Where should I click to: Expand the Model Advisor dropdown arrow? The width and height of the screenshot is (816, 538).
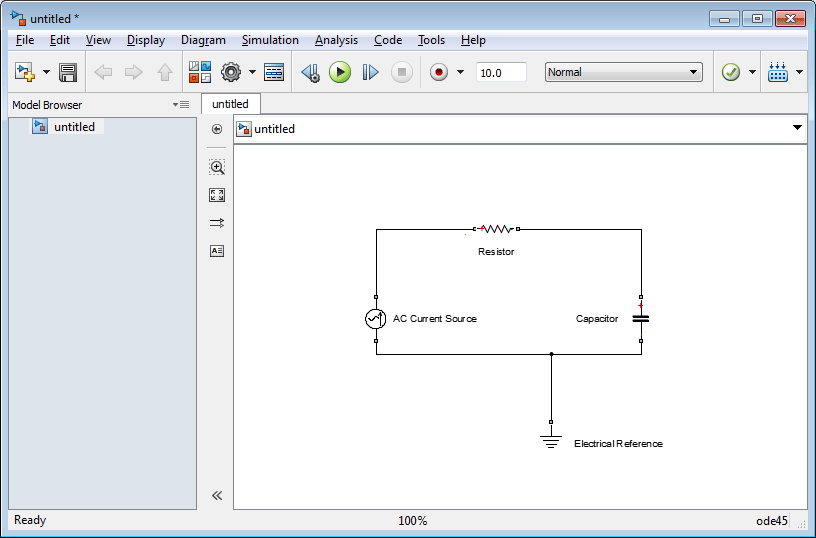coord(752,72)
